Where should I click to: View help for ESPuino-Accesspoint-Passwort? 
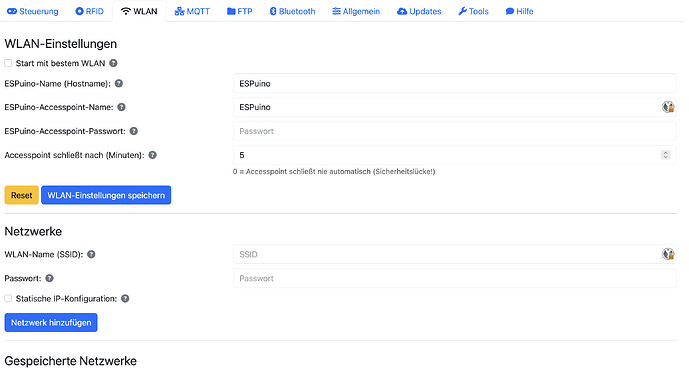[134, 131]
